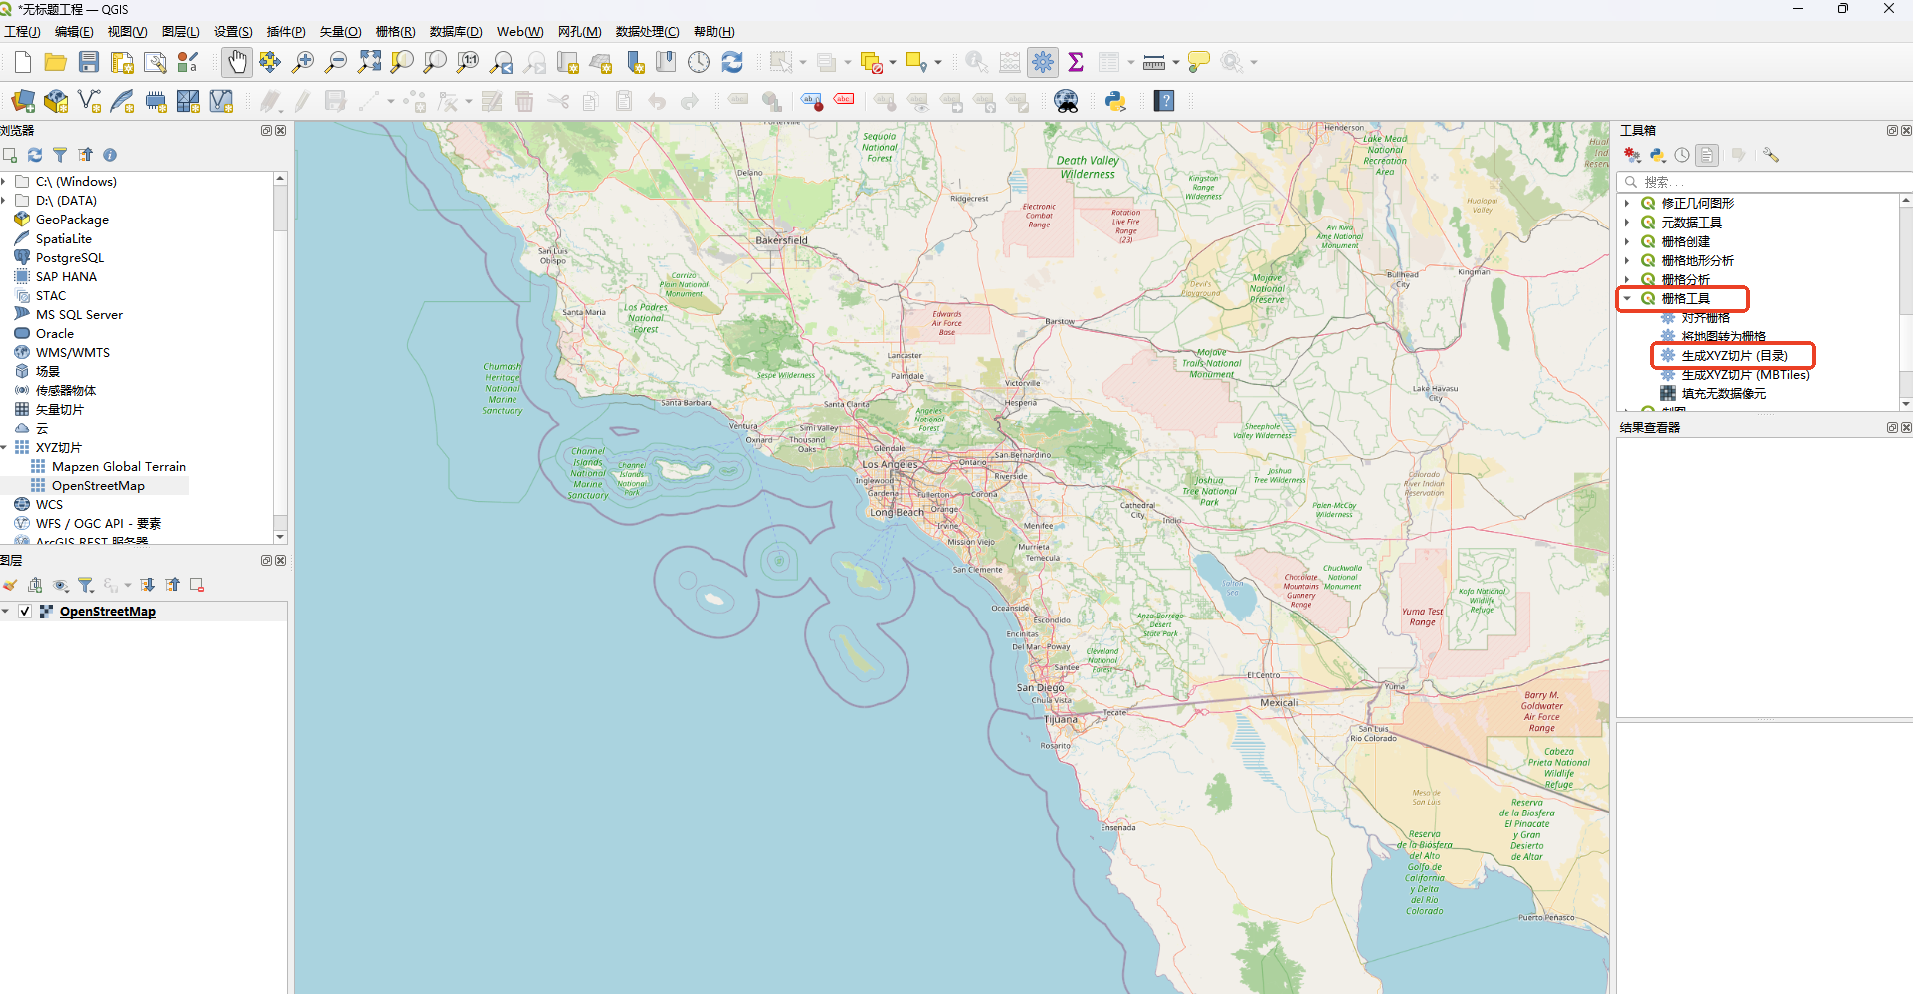Click the New GeoPackage Layer icon
Screen dimensions: 1913x994
point(56,101)
